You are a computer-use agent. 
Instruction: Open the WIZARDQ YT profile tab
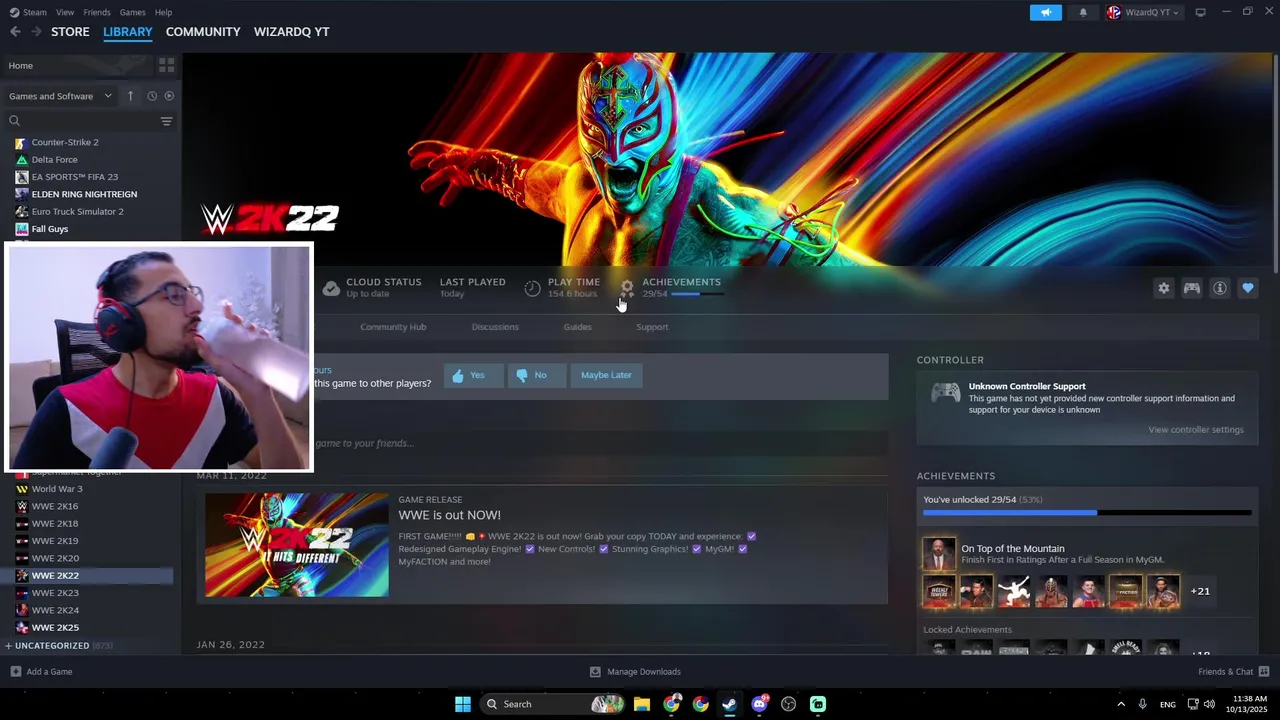click(x=291, y=32)
